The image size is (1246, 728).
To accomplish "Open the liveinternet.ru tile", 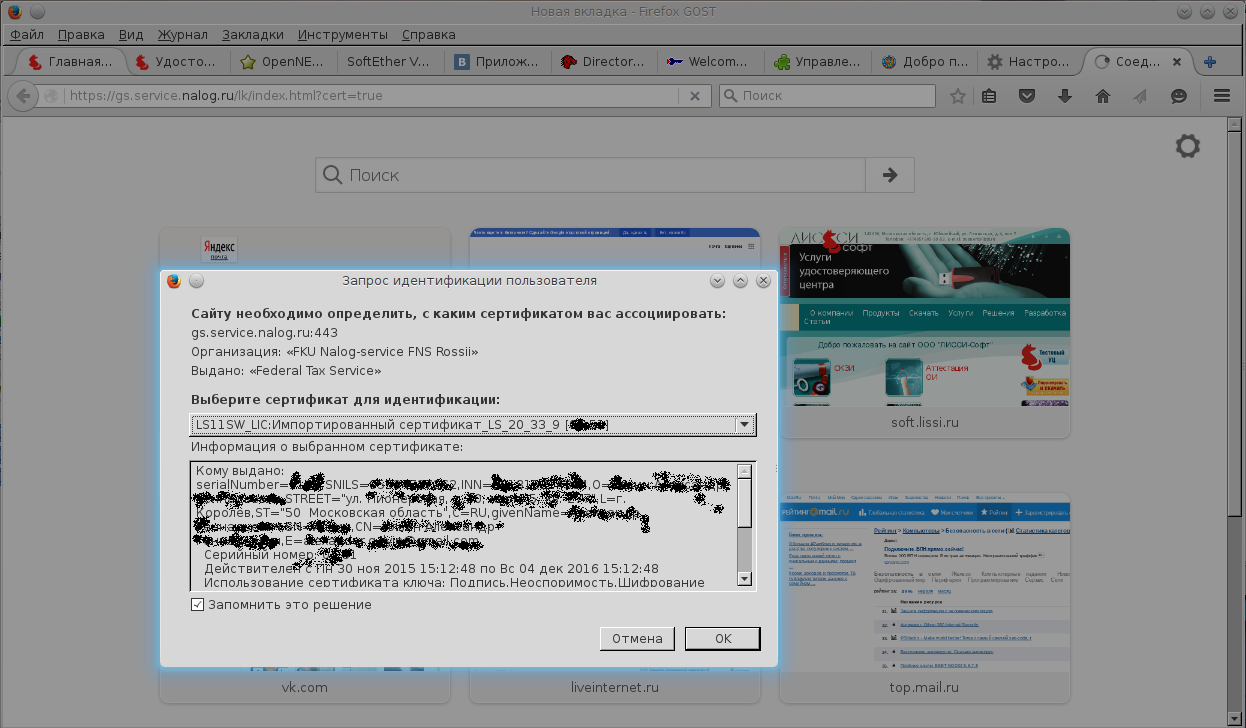I will (x=614, y=687).
